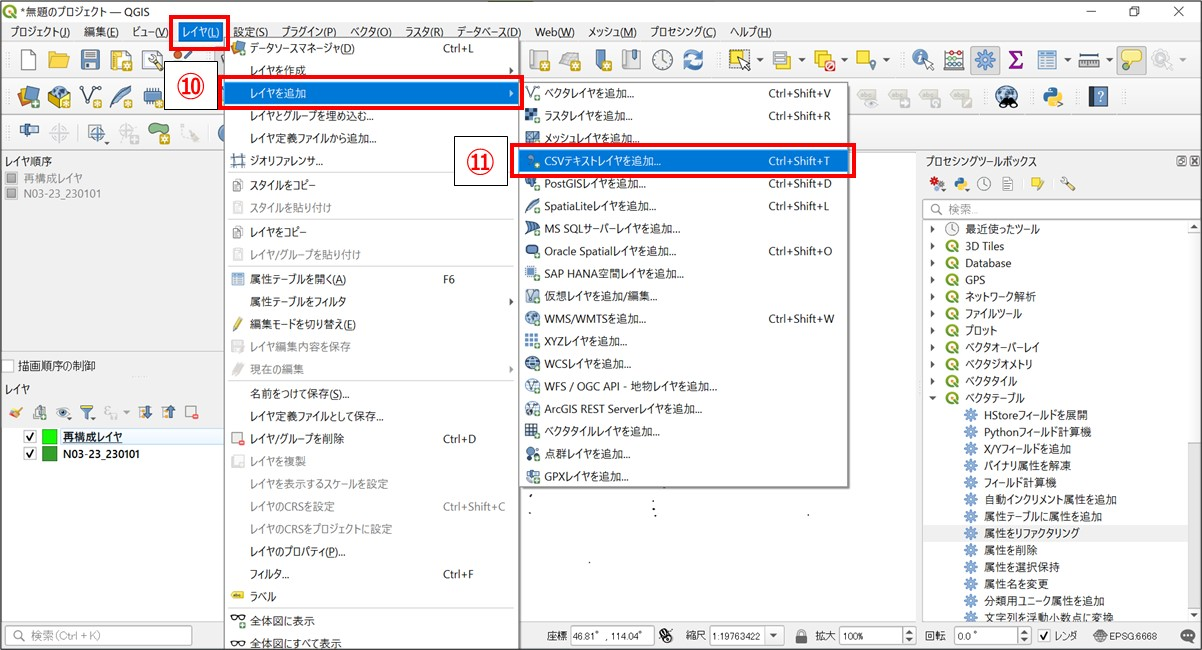Expand the 最近使ったツール group
Image resolution: width=1202 pixels, height=650 pixels.
(x=934, y=229)
